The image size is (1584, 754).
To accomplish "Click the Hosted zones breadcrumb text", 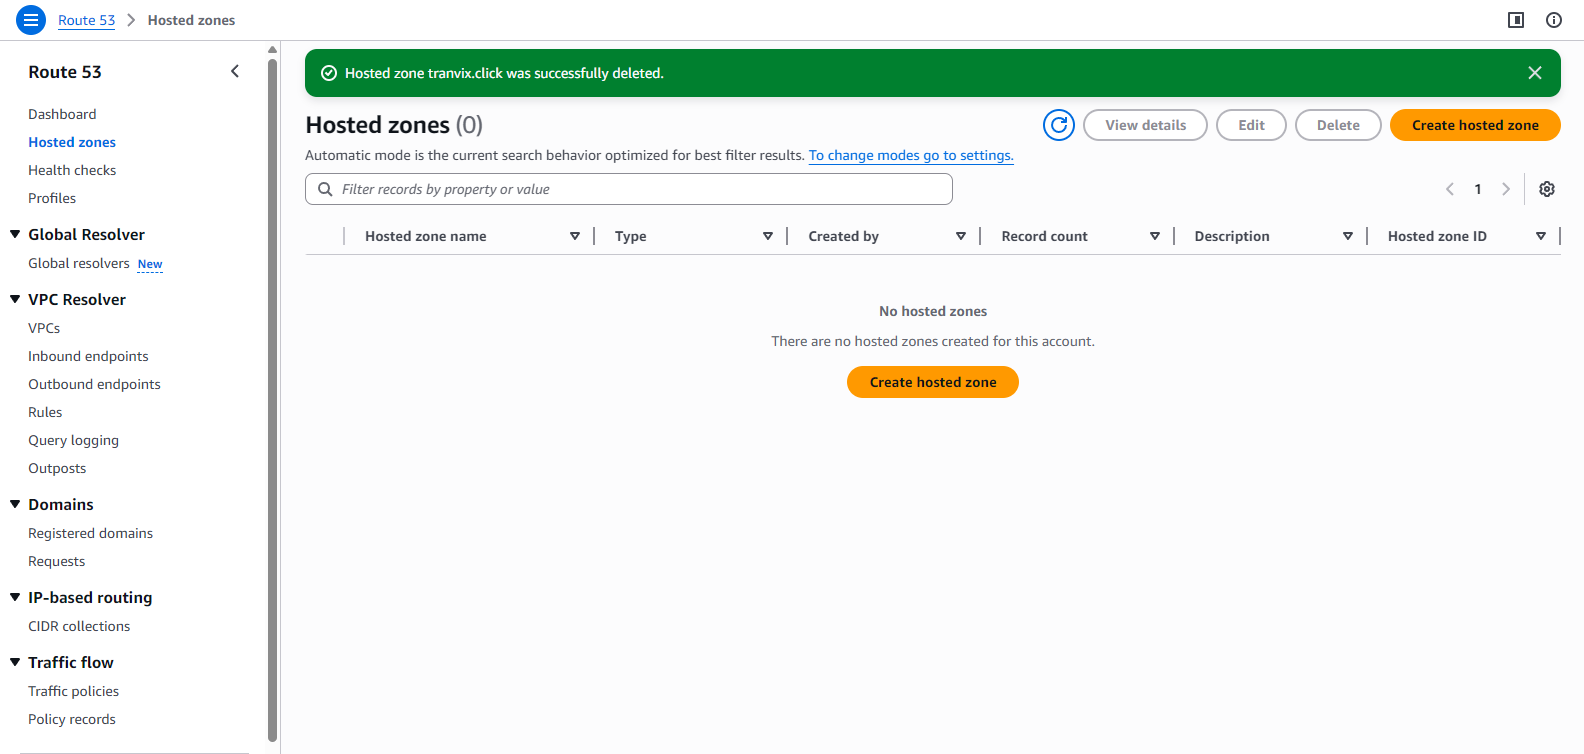I will 191,20.
